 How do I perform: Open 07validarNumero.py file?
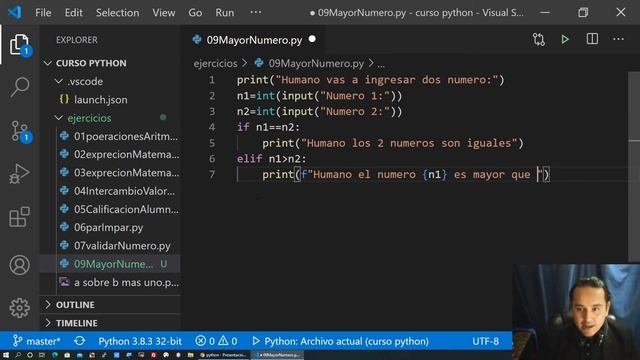[x=122, y=246]
